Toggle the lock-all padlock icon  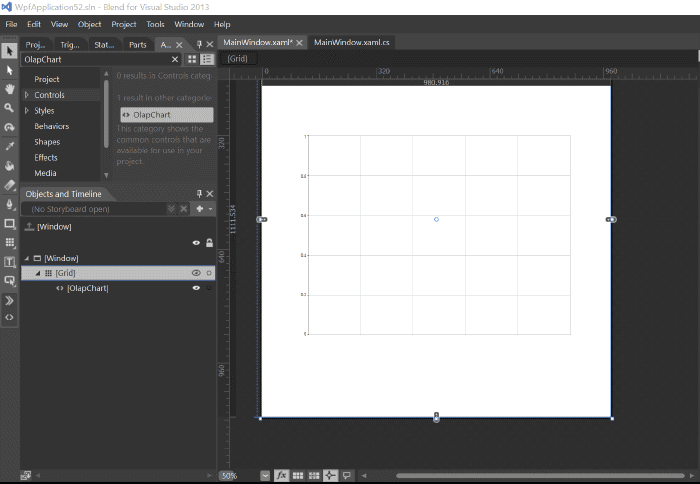(x=209, y=243)
